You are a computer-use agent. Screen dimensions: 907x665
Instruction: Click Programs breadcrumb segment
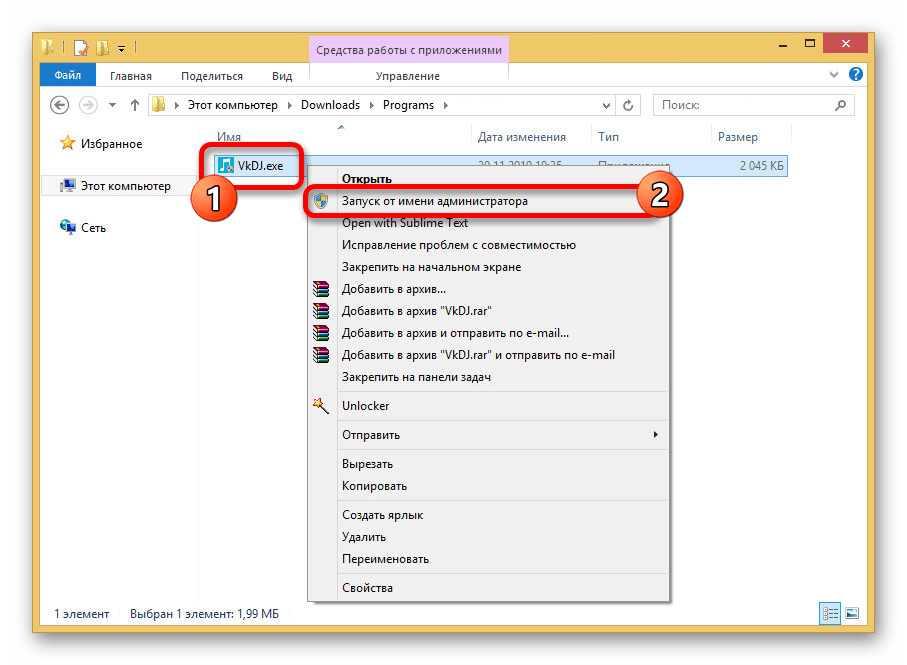coord(408,105)
